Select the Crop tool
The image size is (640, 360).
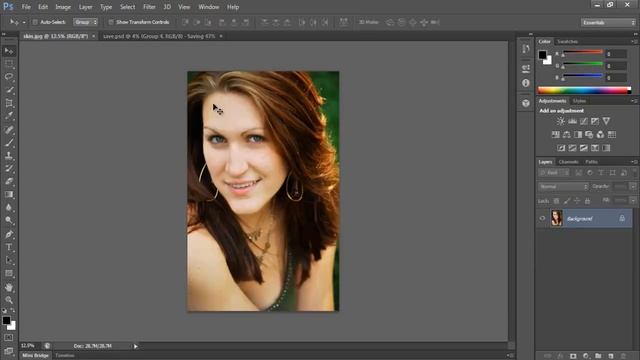point(9,103)
